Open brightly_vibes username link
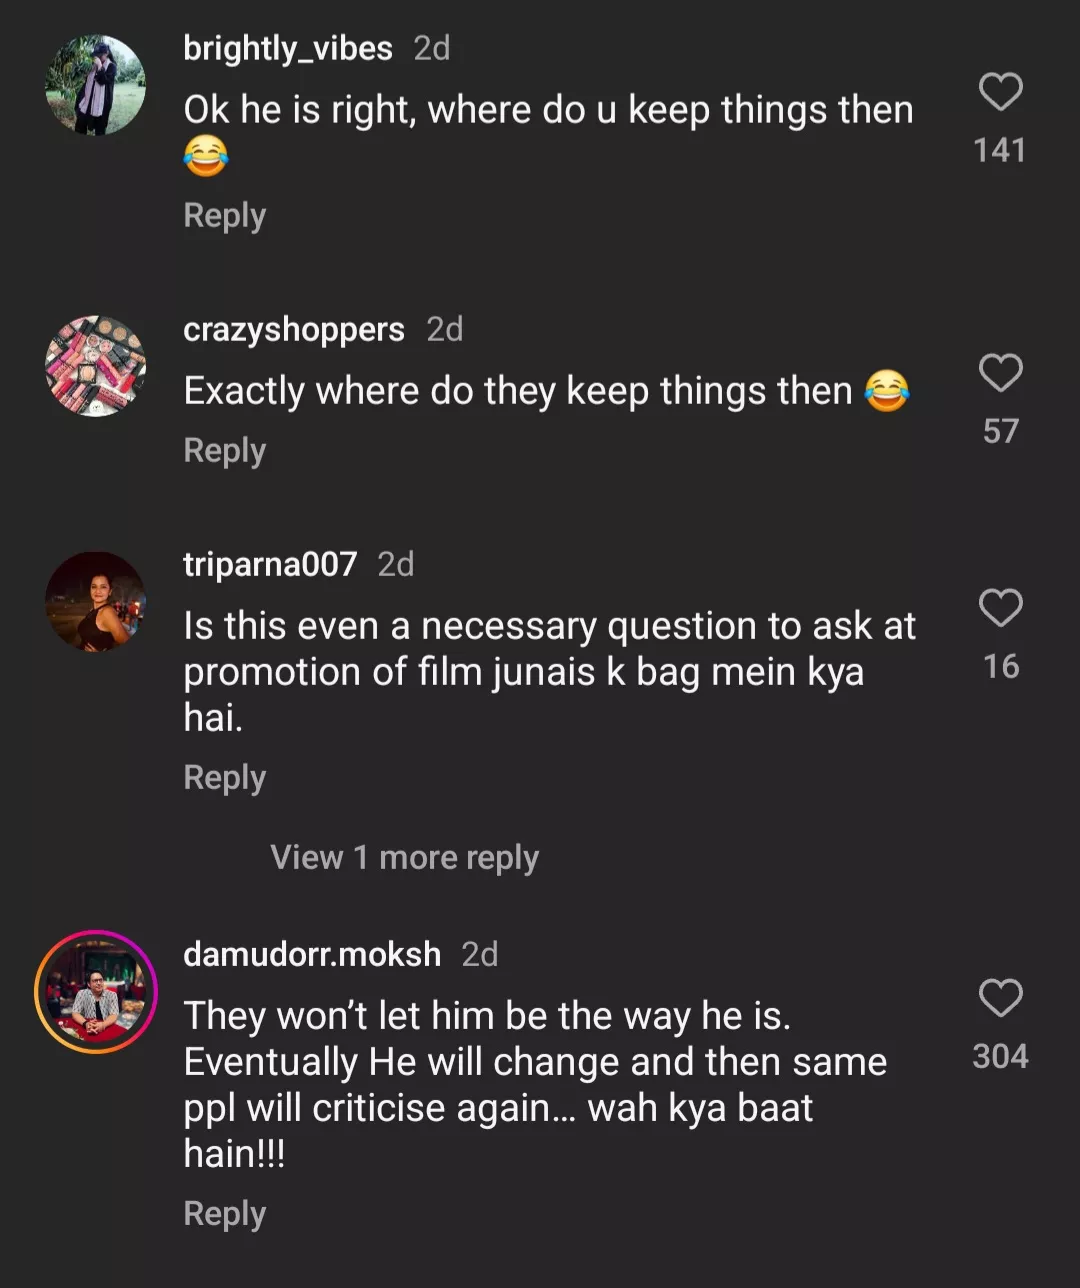 coord(288,48)
